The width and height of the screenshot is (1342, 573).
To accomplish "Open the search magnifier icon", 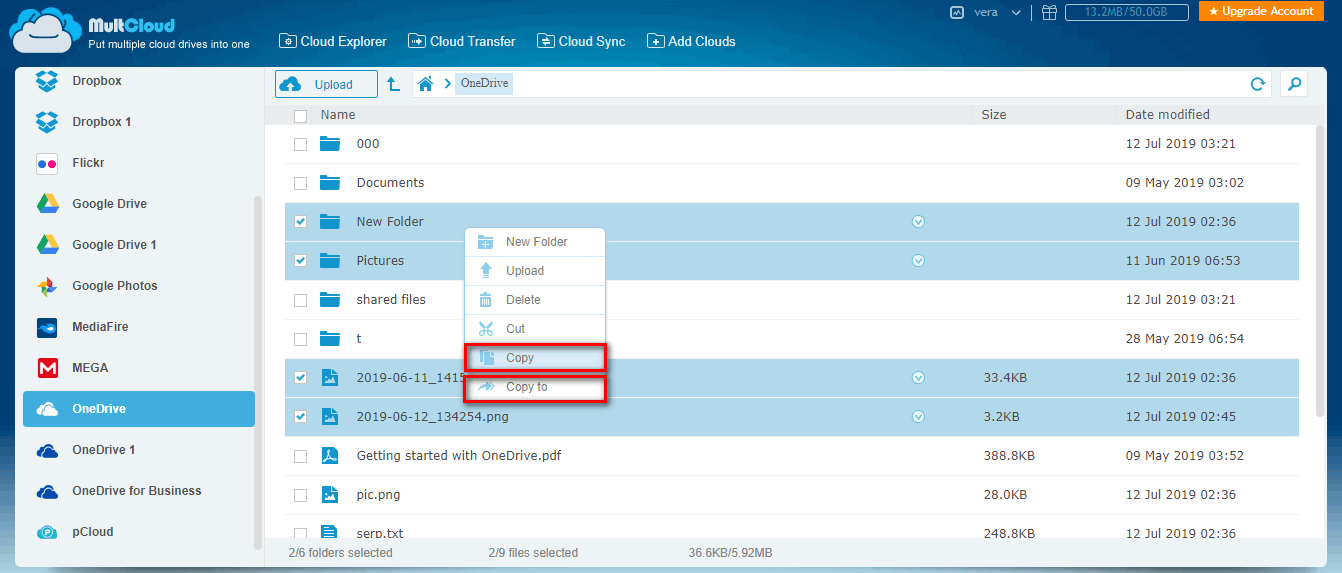I will click(1294, 84).
